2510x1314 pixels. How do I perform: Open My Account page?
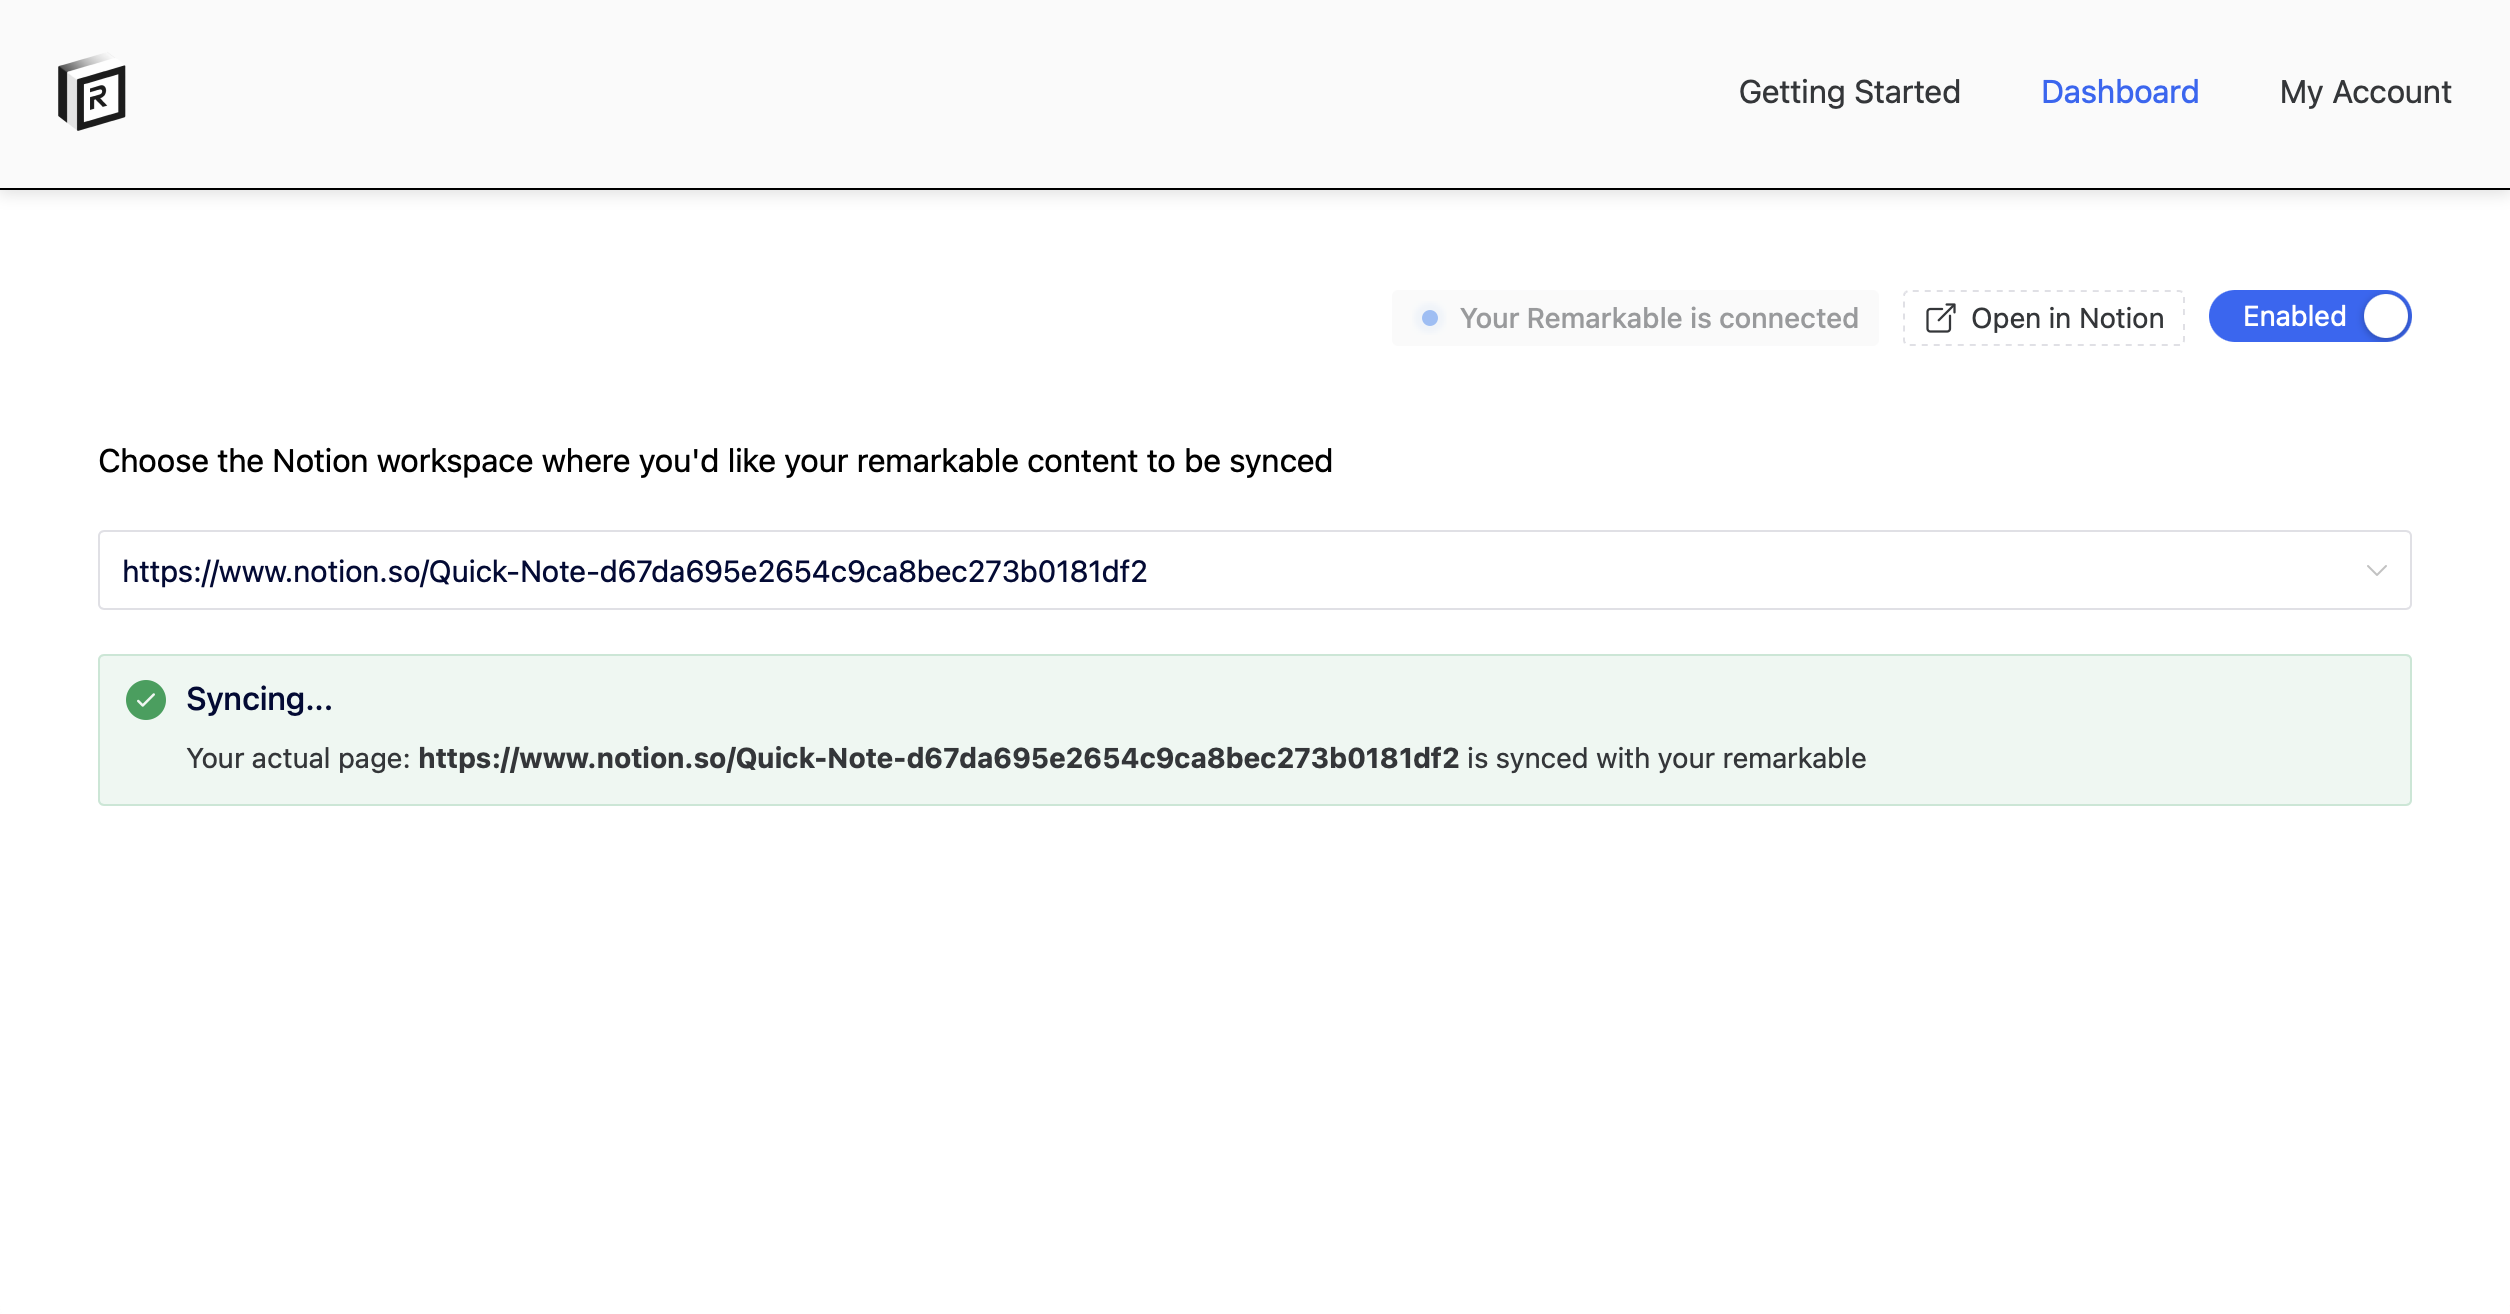point(2365,92)
